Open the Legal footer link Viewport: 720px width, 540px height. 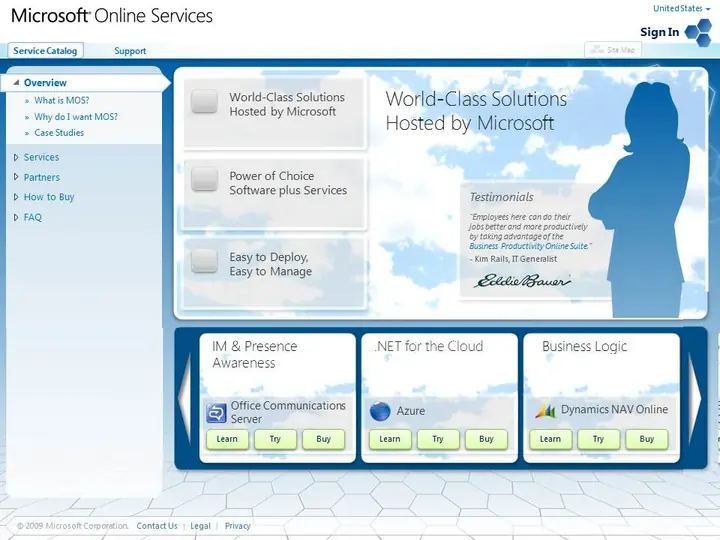[x=200, y=526]
